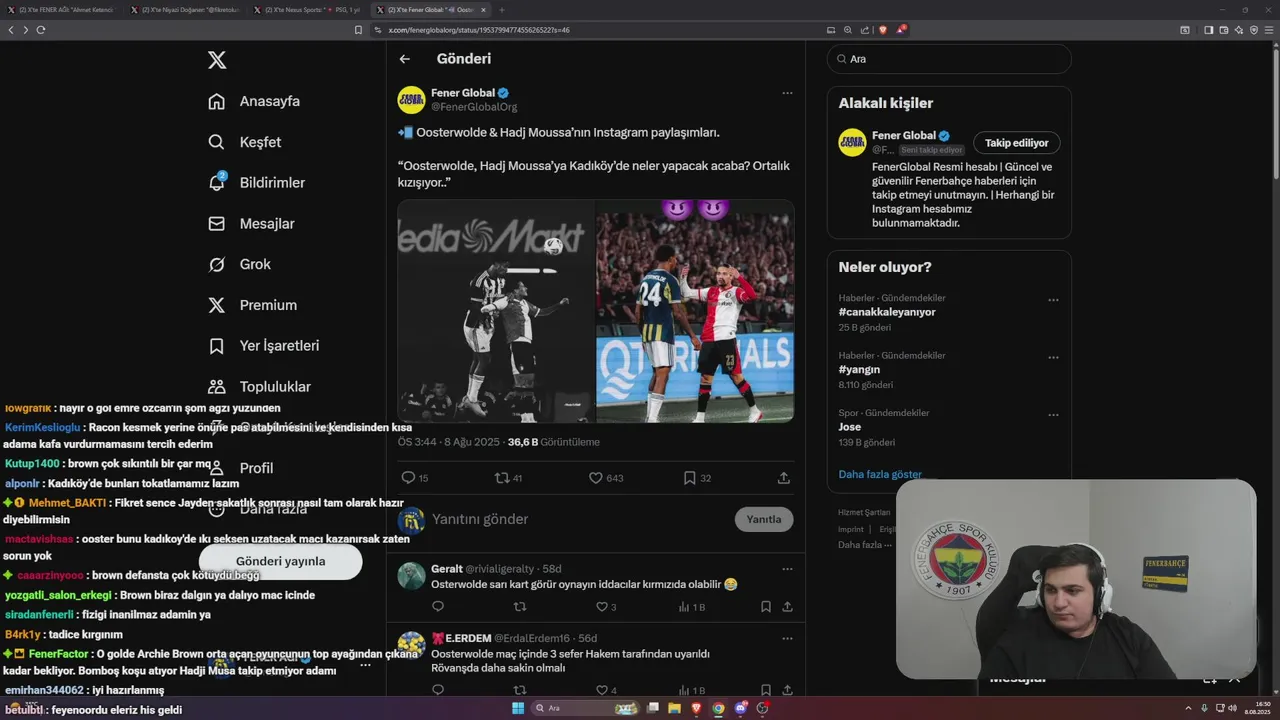View the 1 B stats on Geralt's reply
The image size is (1280, 720).
(692, 607)
